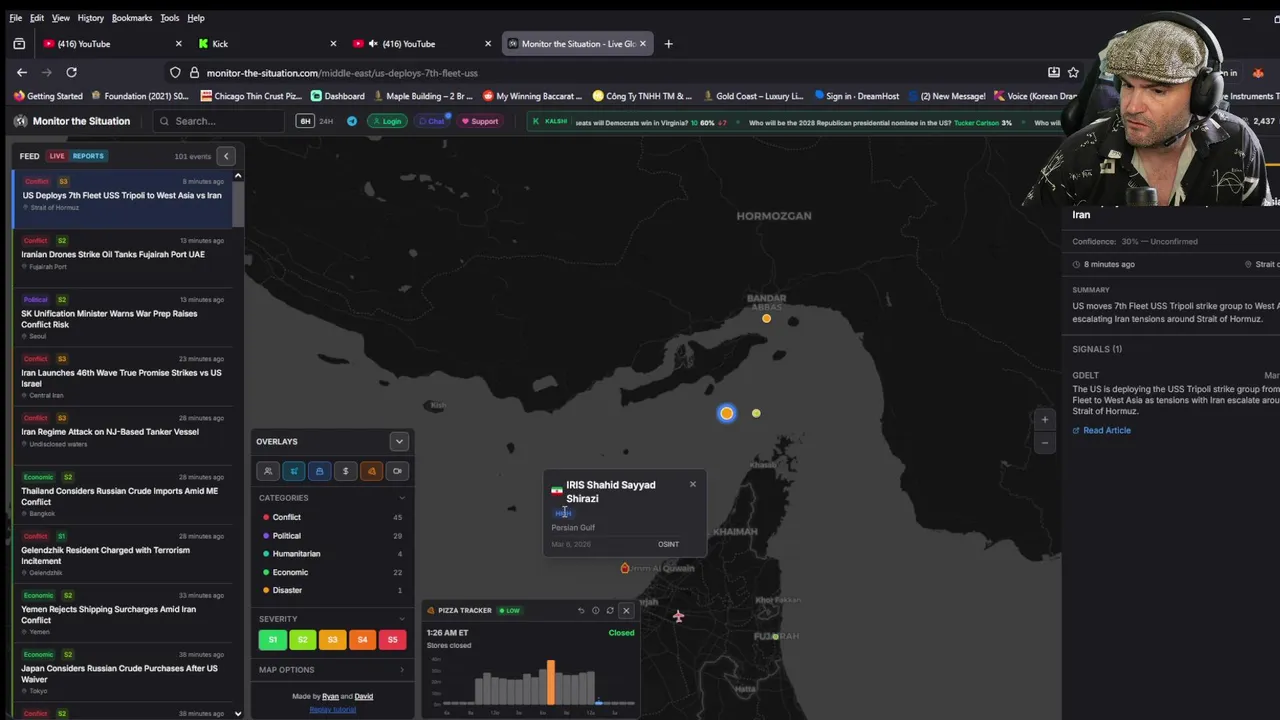Open the Pizza Tracker info icon
This screenshot has width=1280, height=720.
tap(595, 610)
